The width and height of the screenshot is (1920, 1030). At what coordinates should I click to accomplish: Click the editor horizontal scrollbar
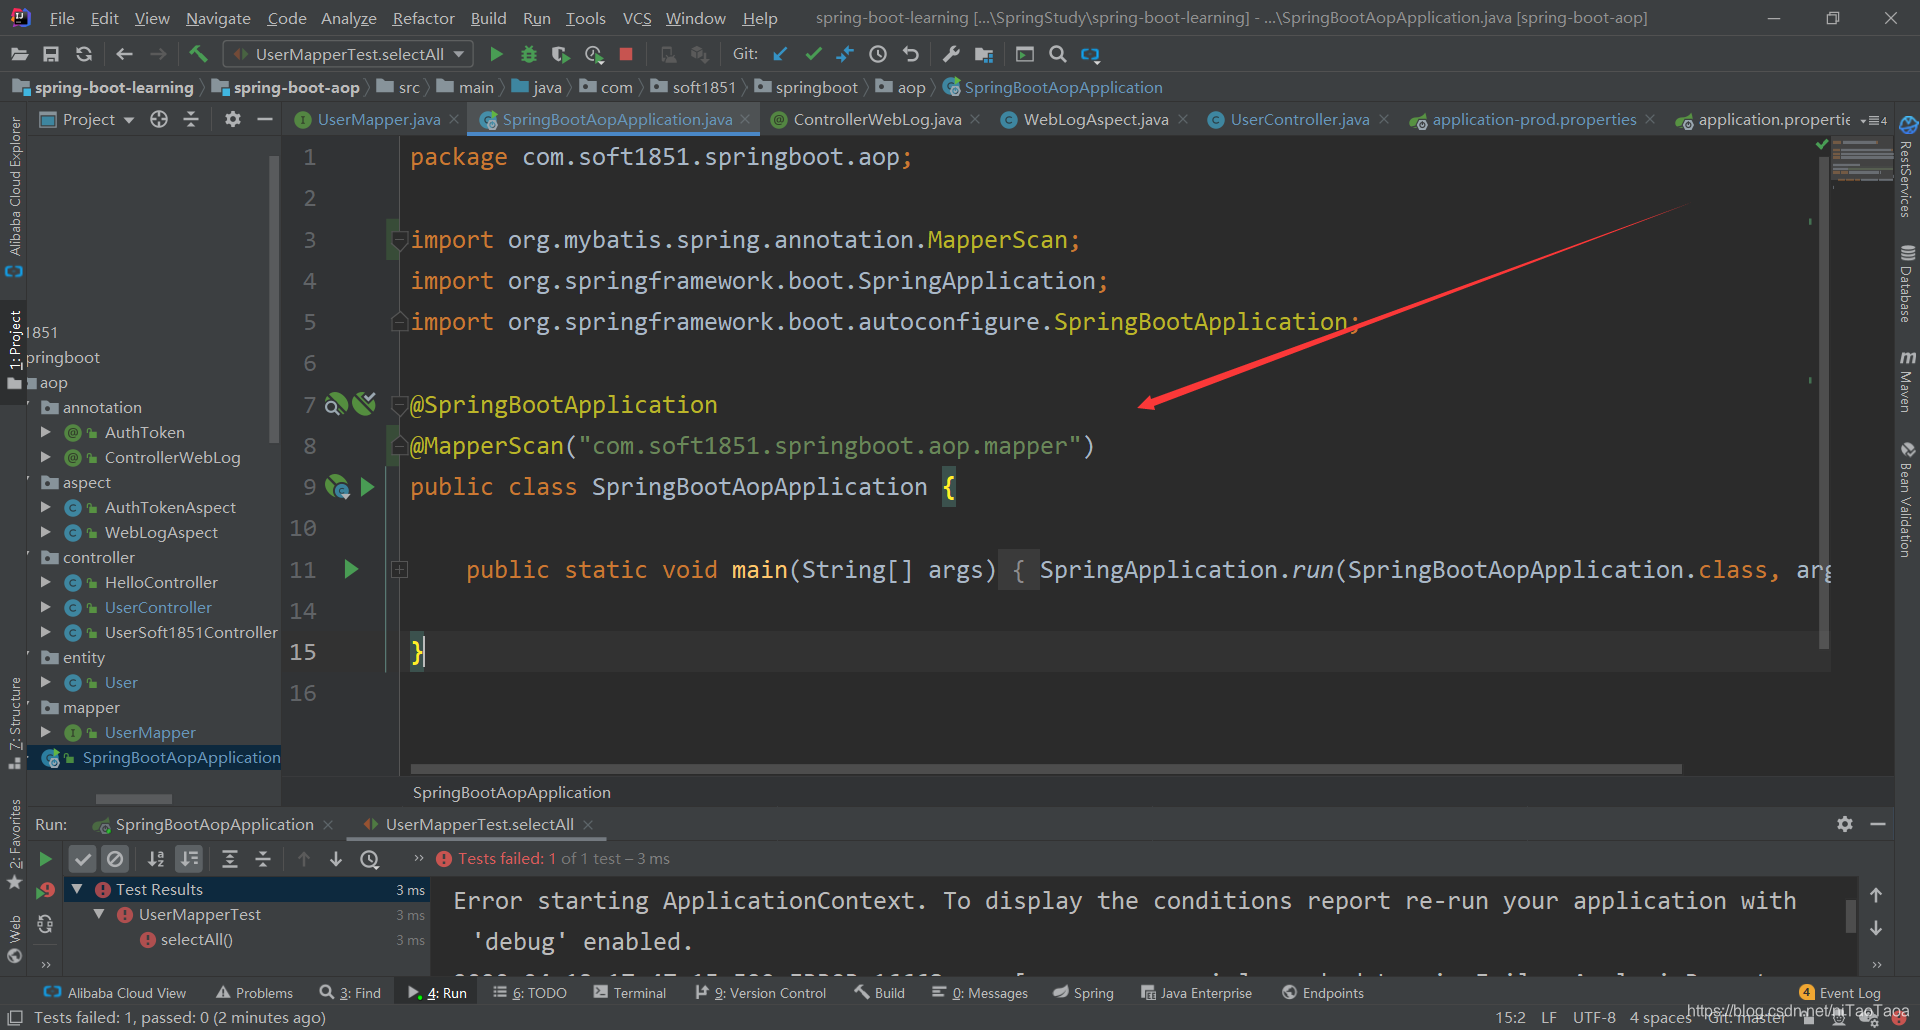point(1046,769)
